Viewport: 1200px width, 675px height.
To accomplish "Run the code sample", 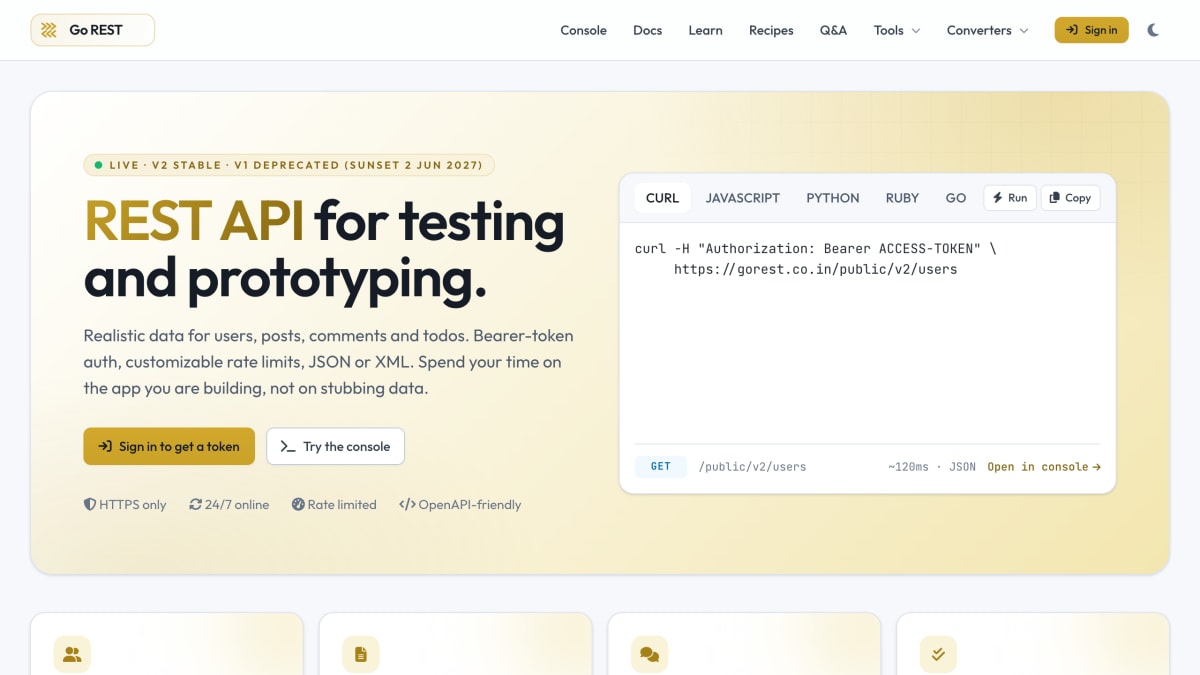I will point(1010,198).
